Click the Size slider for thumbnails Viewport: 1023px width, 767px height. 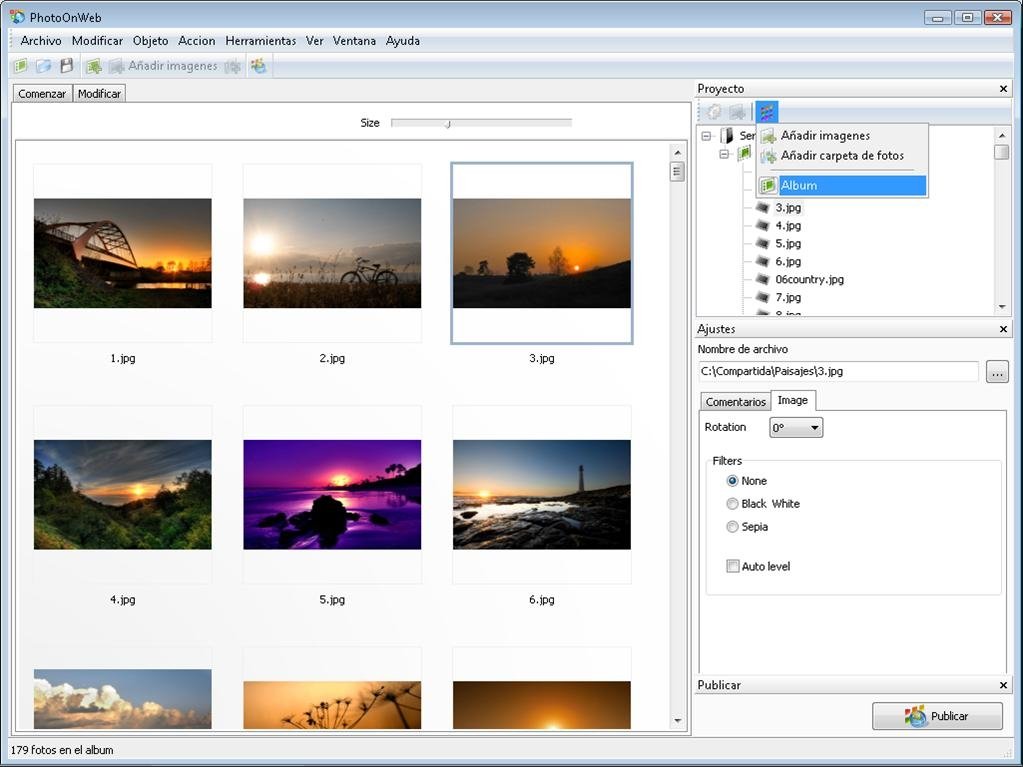pyautogui.click(x=481, y=123)
